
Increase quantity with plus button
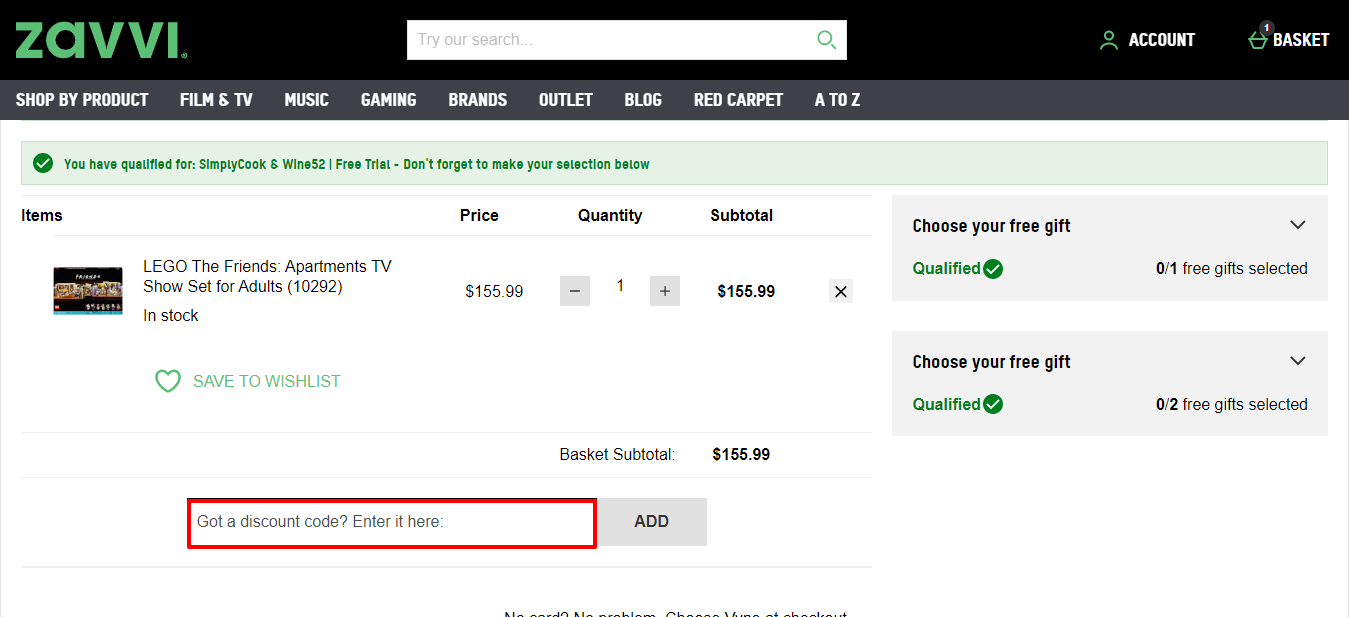tap(665, 292)
